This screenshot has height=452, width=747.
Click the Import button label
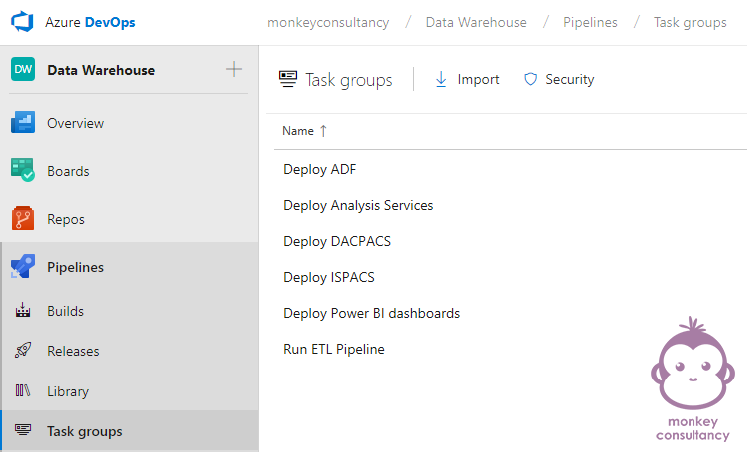pos(478,79)
